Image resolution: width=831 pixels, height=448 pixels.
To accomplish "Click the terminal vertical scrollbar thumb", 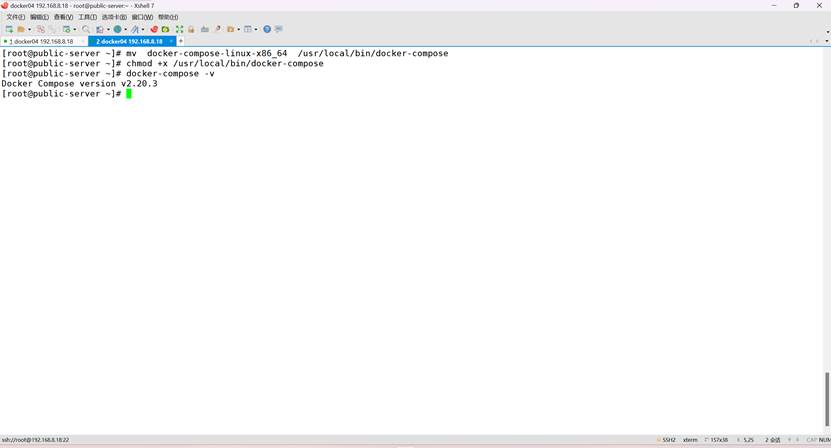I will click(x=827, y=399).
